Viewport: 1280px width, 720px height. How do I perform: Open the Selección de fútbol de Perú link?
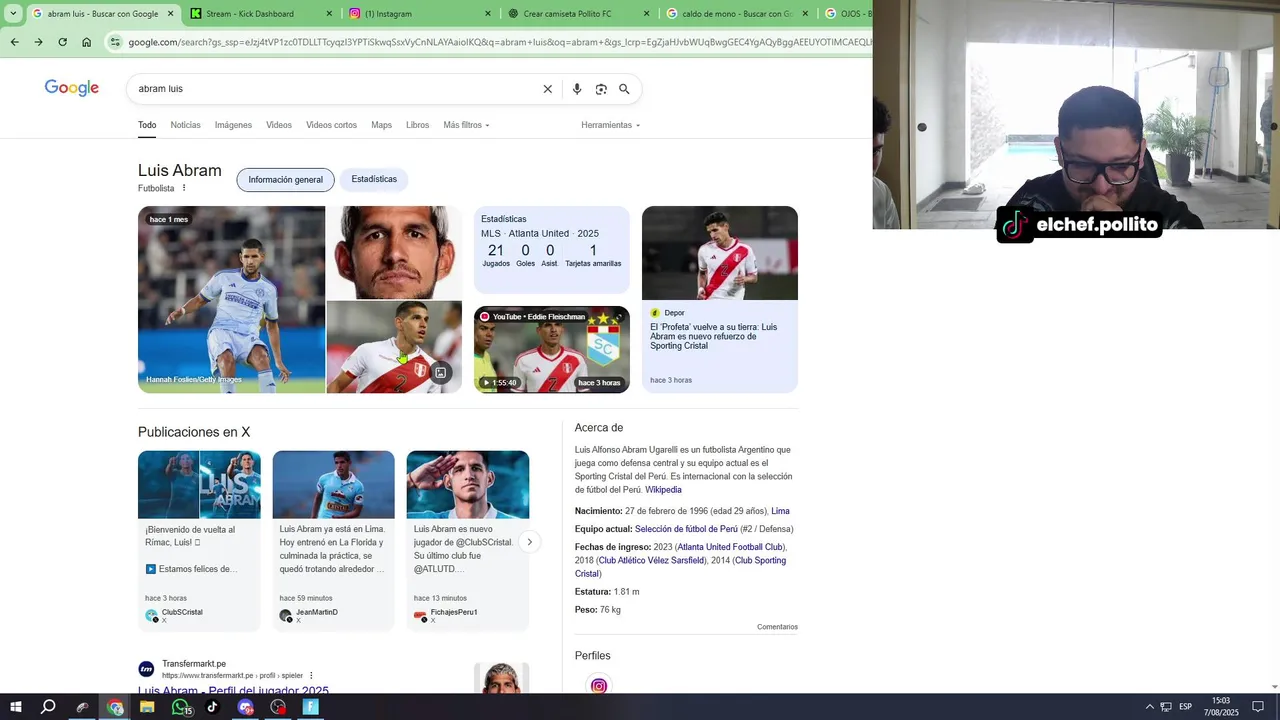[x=686, y=529]
